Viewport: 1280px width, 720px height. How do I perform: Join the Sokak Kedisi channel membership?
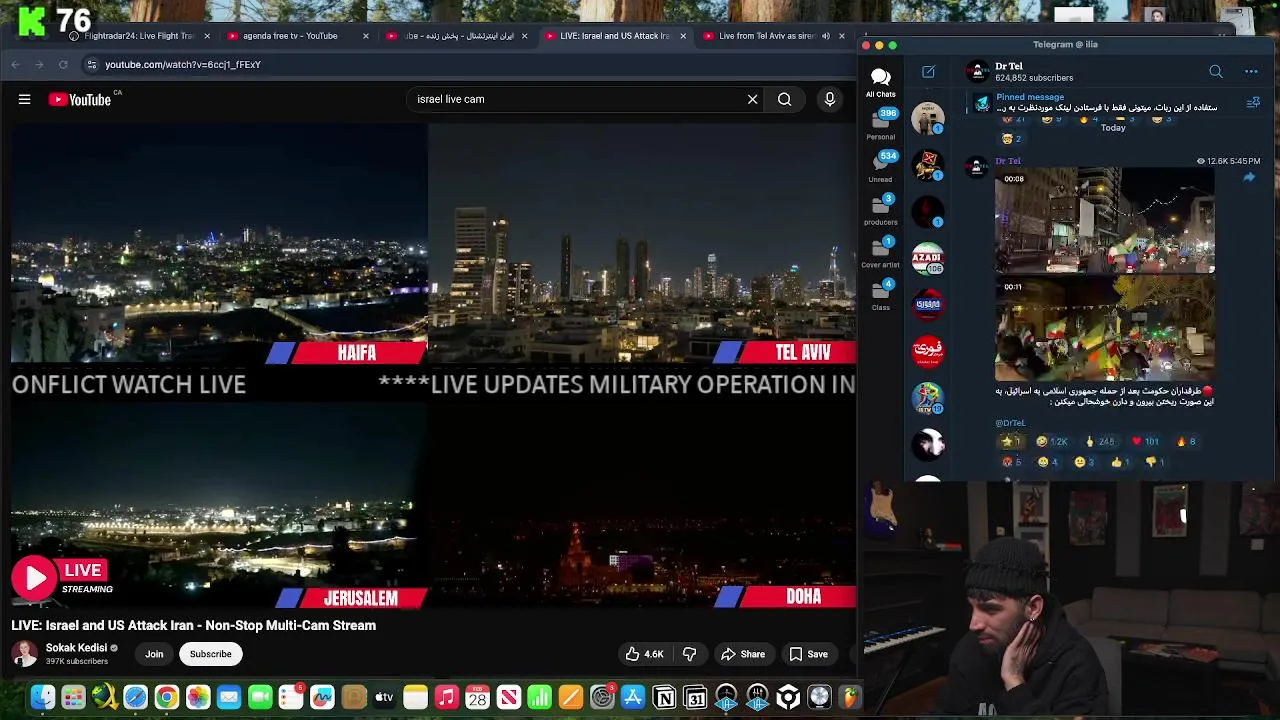point(154,654)
